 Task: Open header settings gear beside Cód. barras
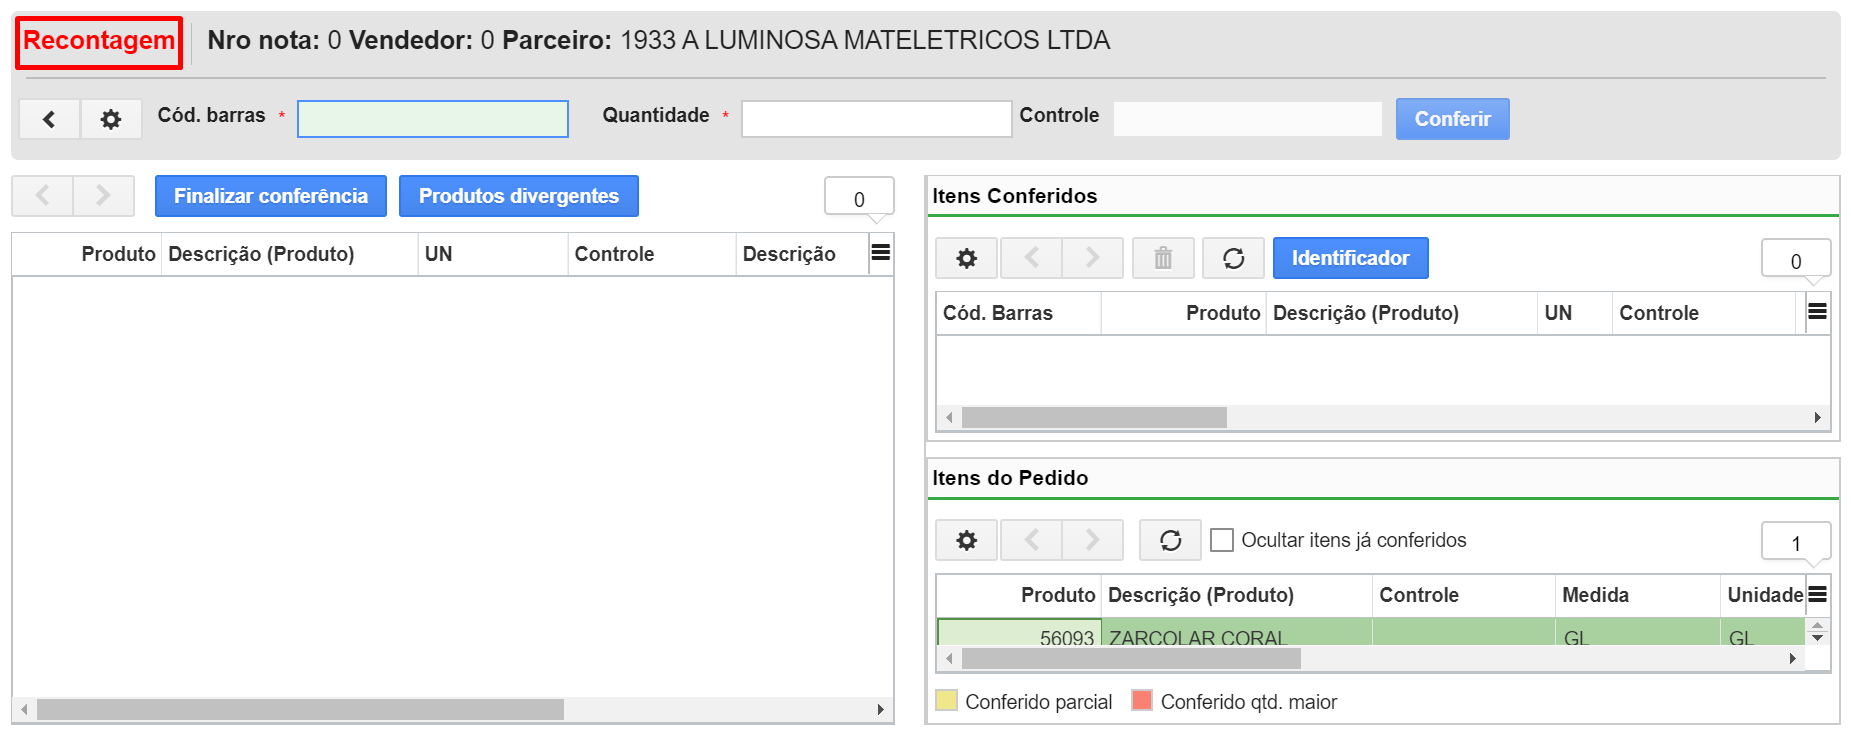[111, 119]
